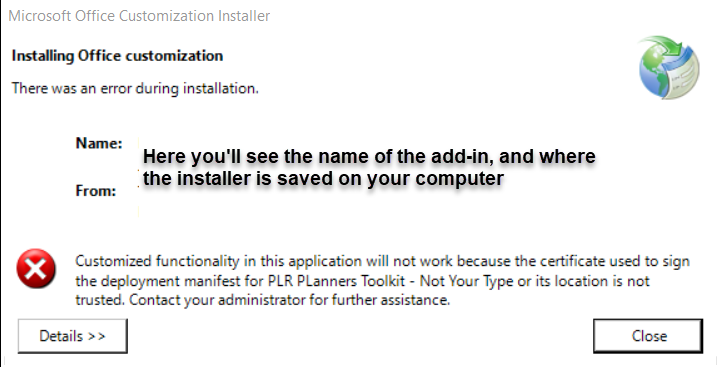Image resolution: width=719 pixels, height=367 pixels.
Task: Click the globe installer icon
Action: click(669, 67)
